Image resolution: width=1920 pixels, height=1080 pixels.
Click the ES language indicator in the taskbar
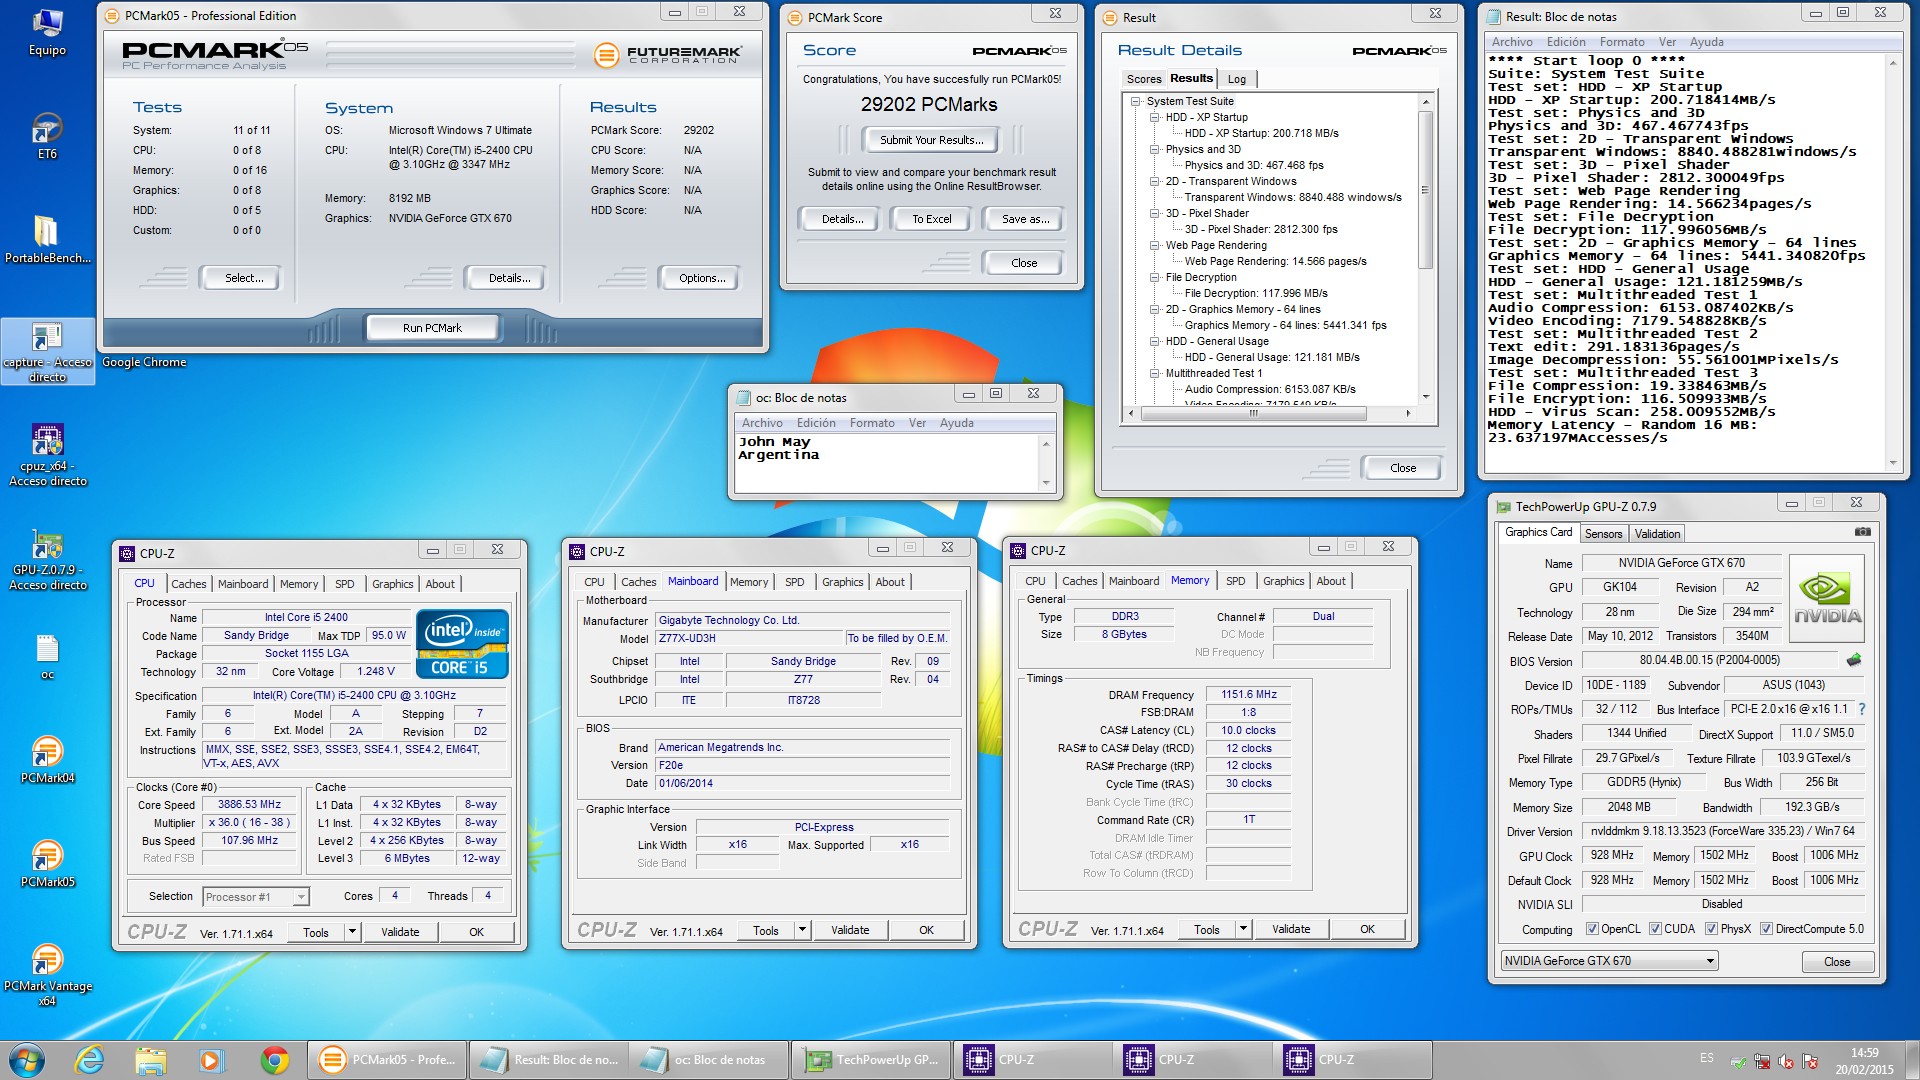(1706, 1058)
